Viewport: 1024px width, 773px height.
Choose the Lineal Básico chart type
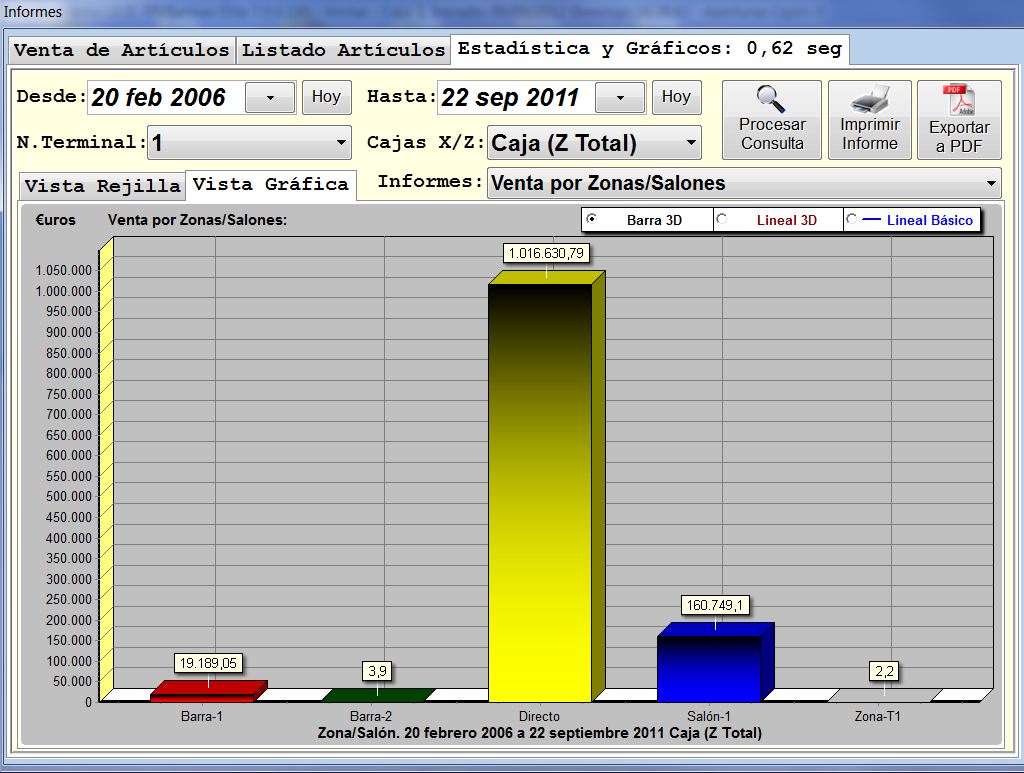(x=851, y=219)
